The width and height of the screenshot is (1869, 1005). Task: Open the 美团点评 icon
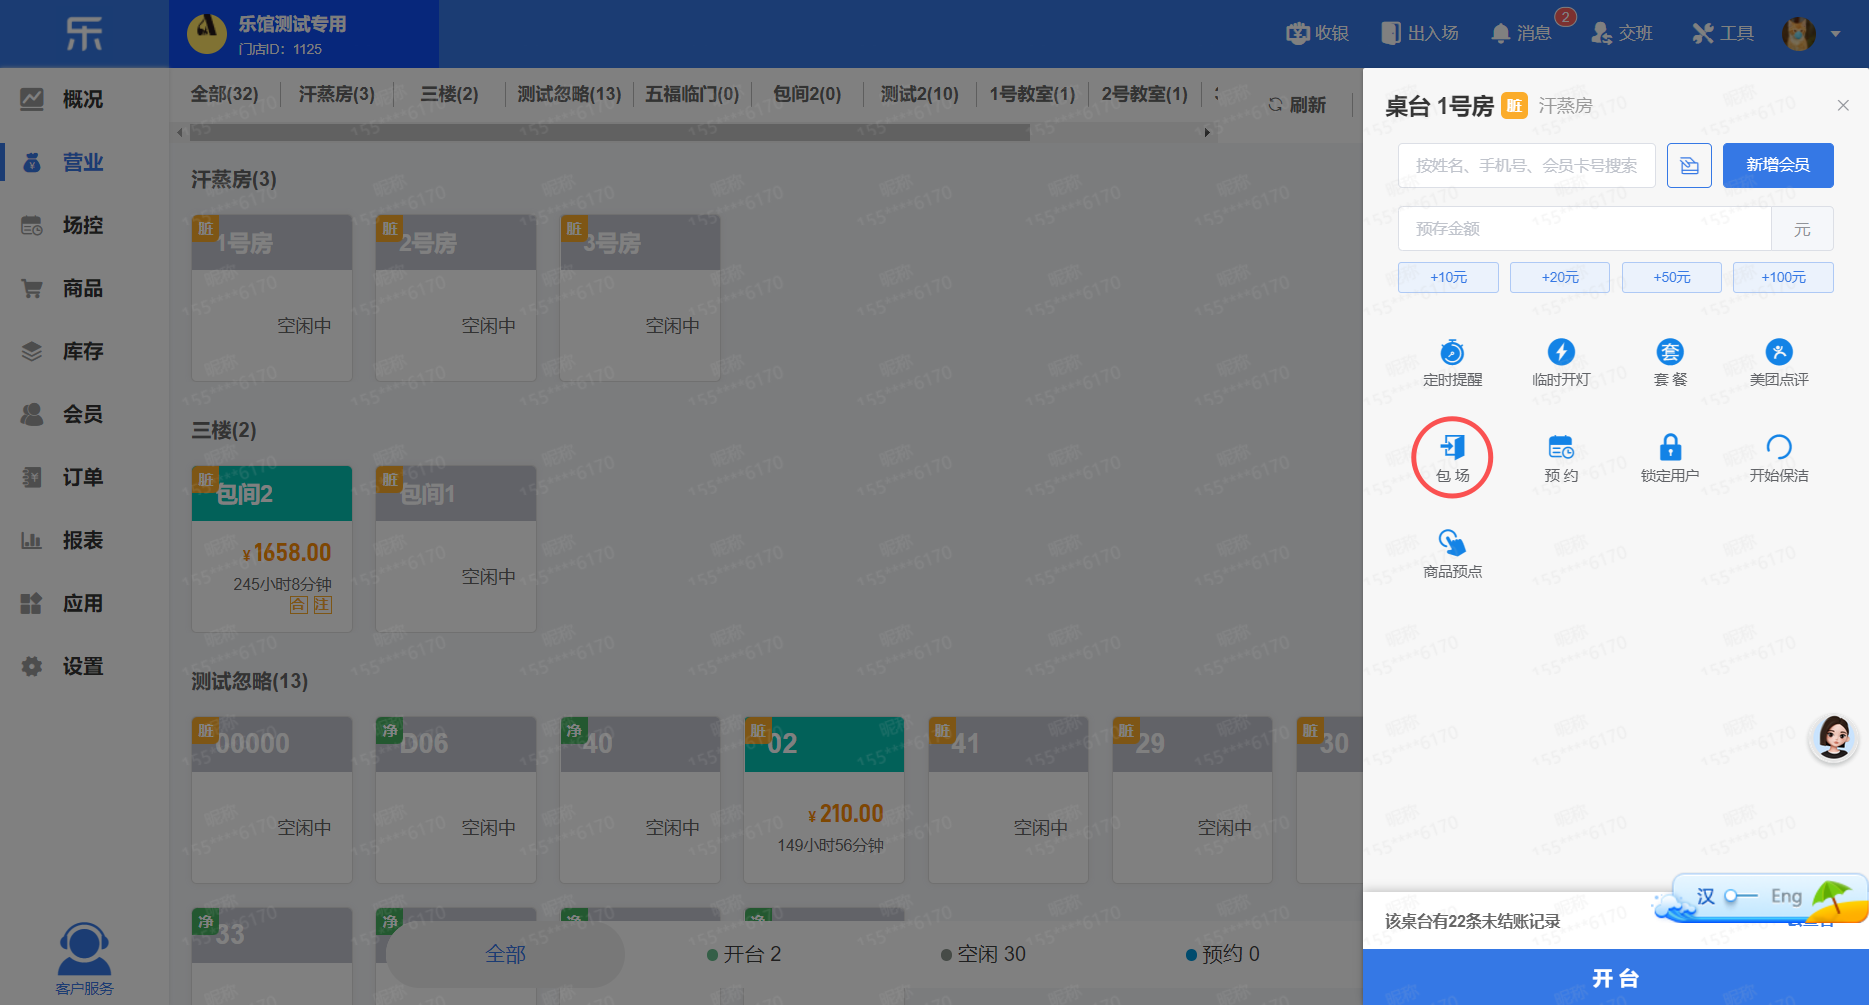[x=1779, y=352]
